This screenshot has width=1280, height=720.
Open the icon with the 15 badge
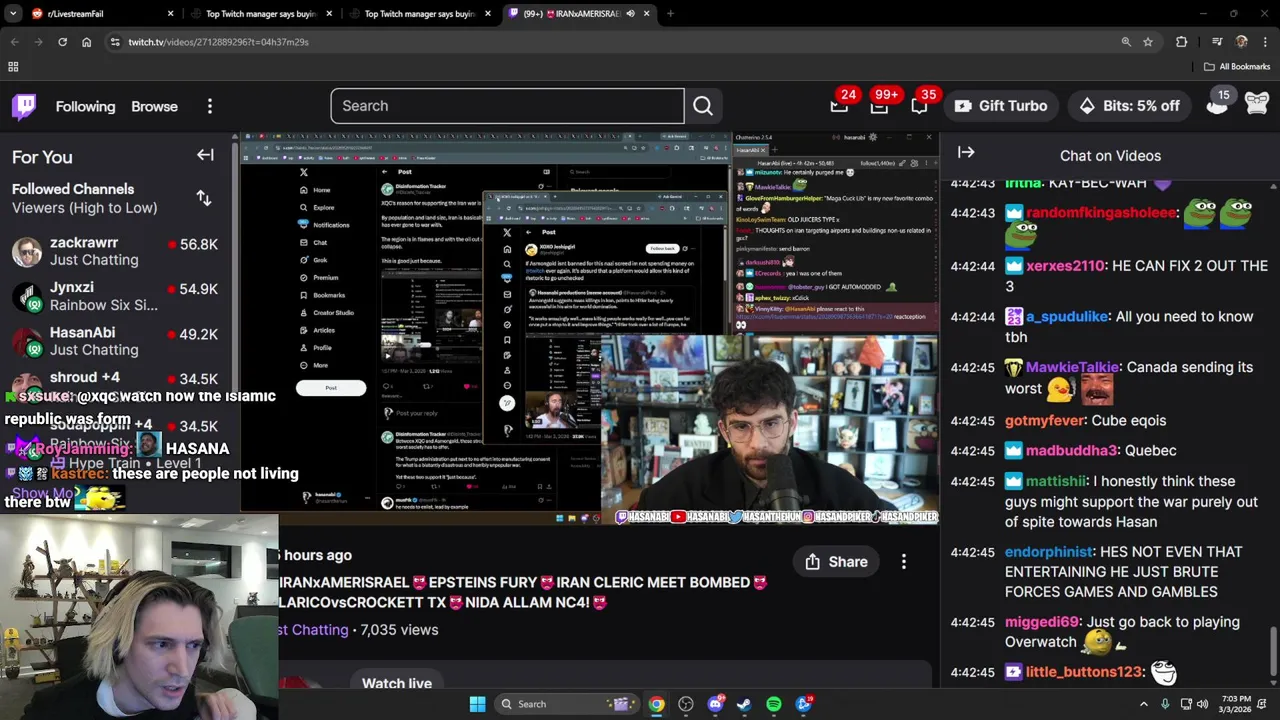1217,105
